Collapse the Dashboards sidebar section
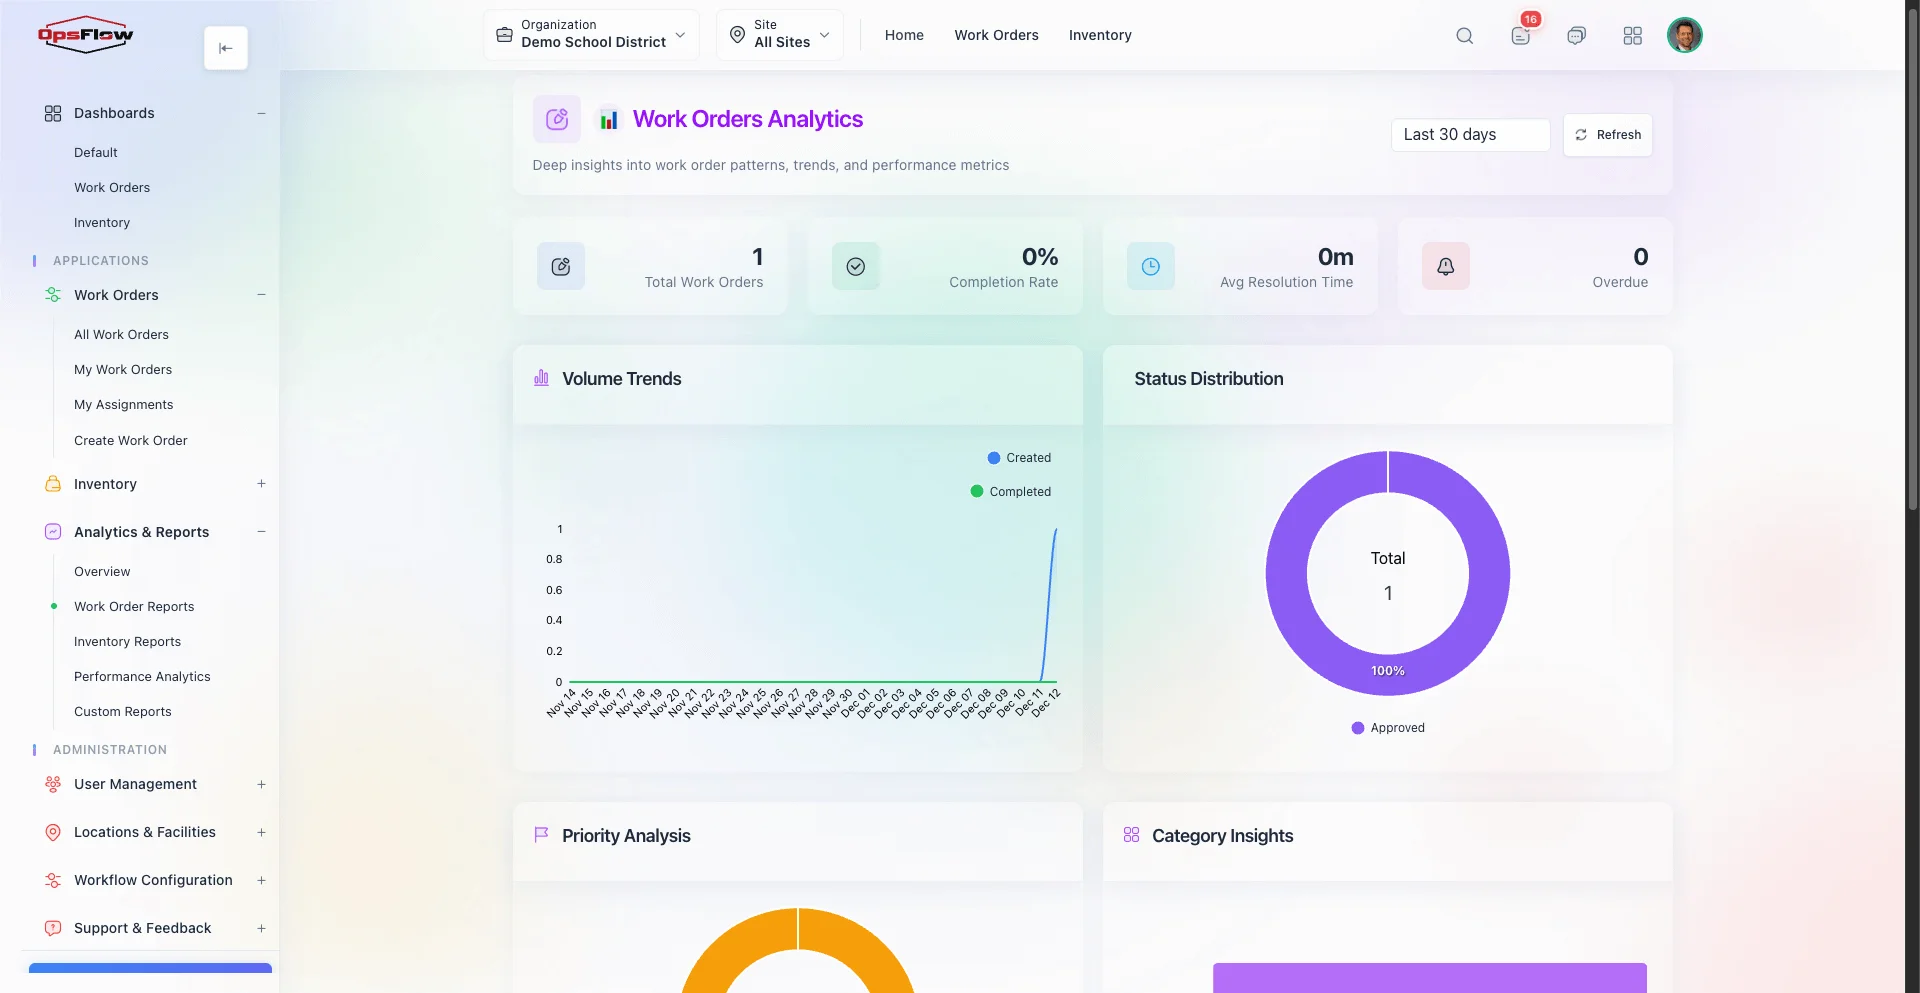This screenshot has height=993, width=1920. tap(261, 113)
